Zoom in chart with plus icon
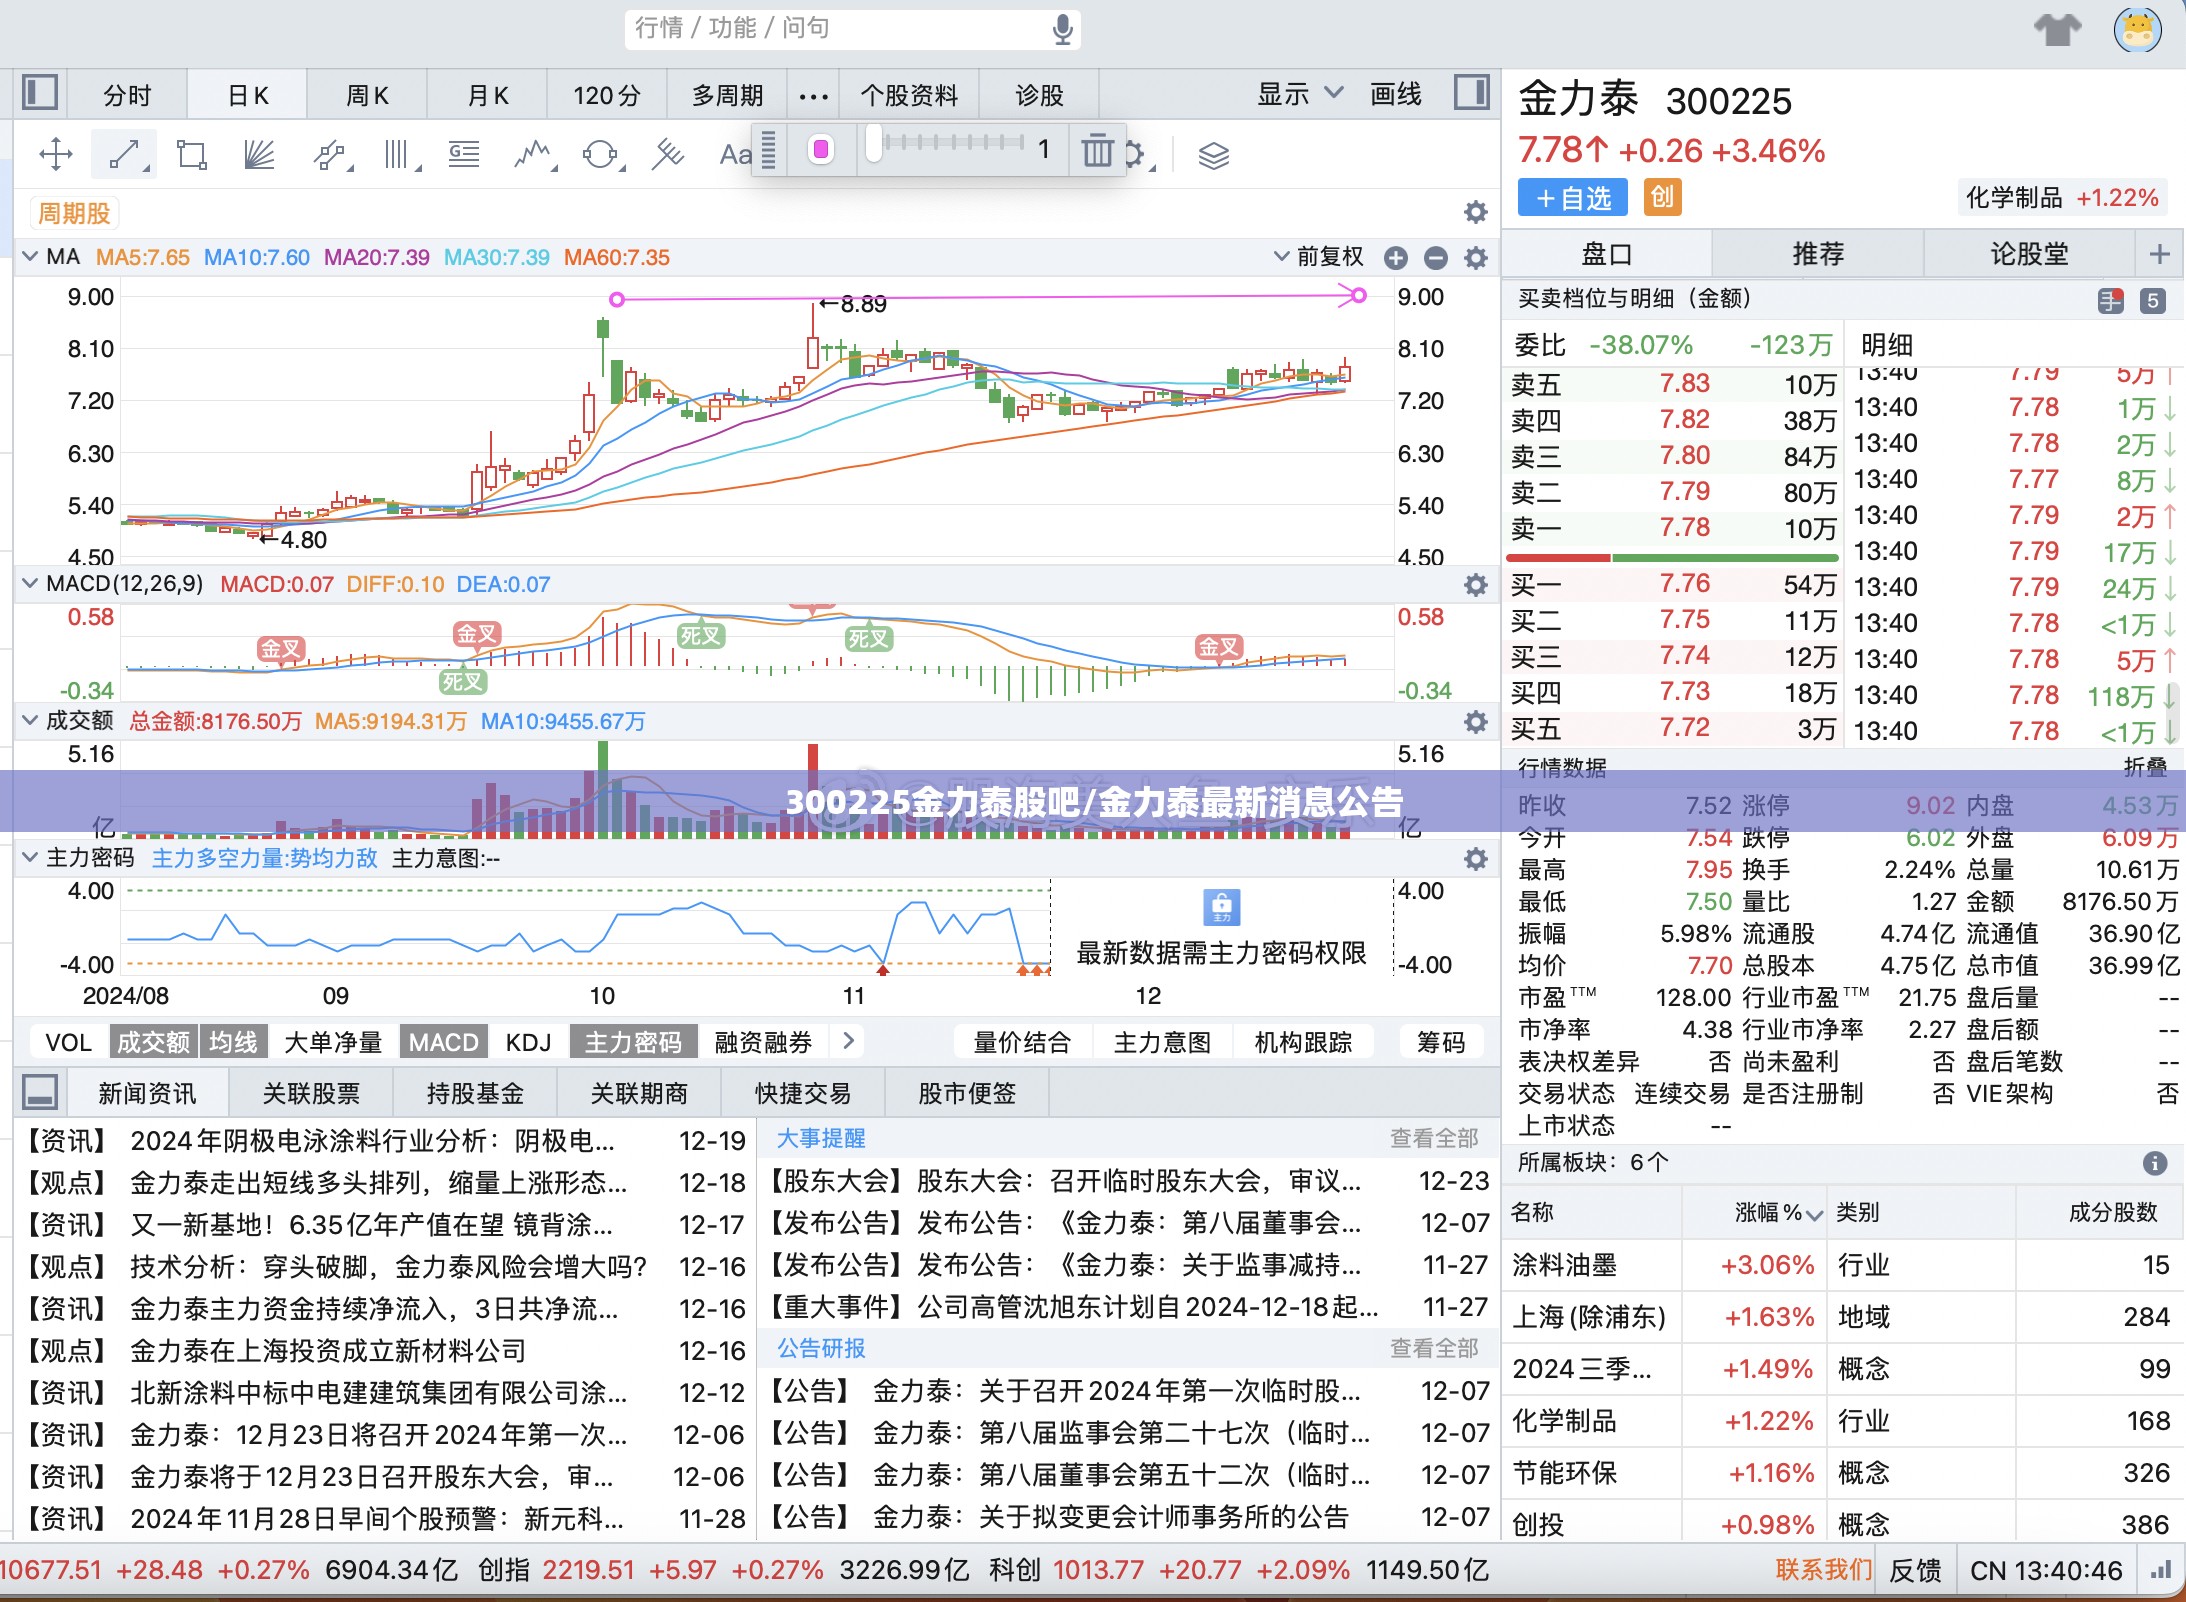The height and width of the screenshot is (1602, 2186). (x=1396, y=258)
